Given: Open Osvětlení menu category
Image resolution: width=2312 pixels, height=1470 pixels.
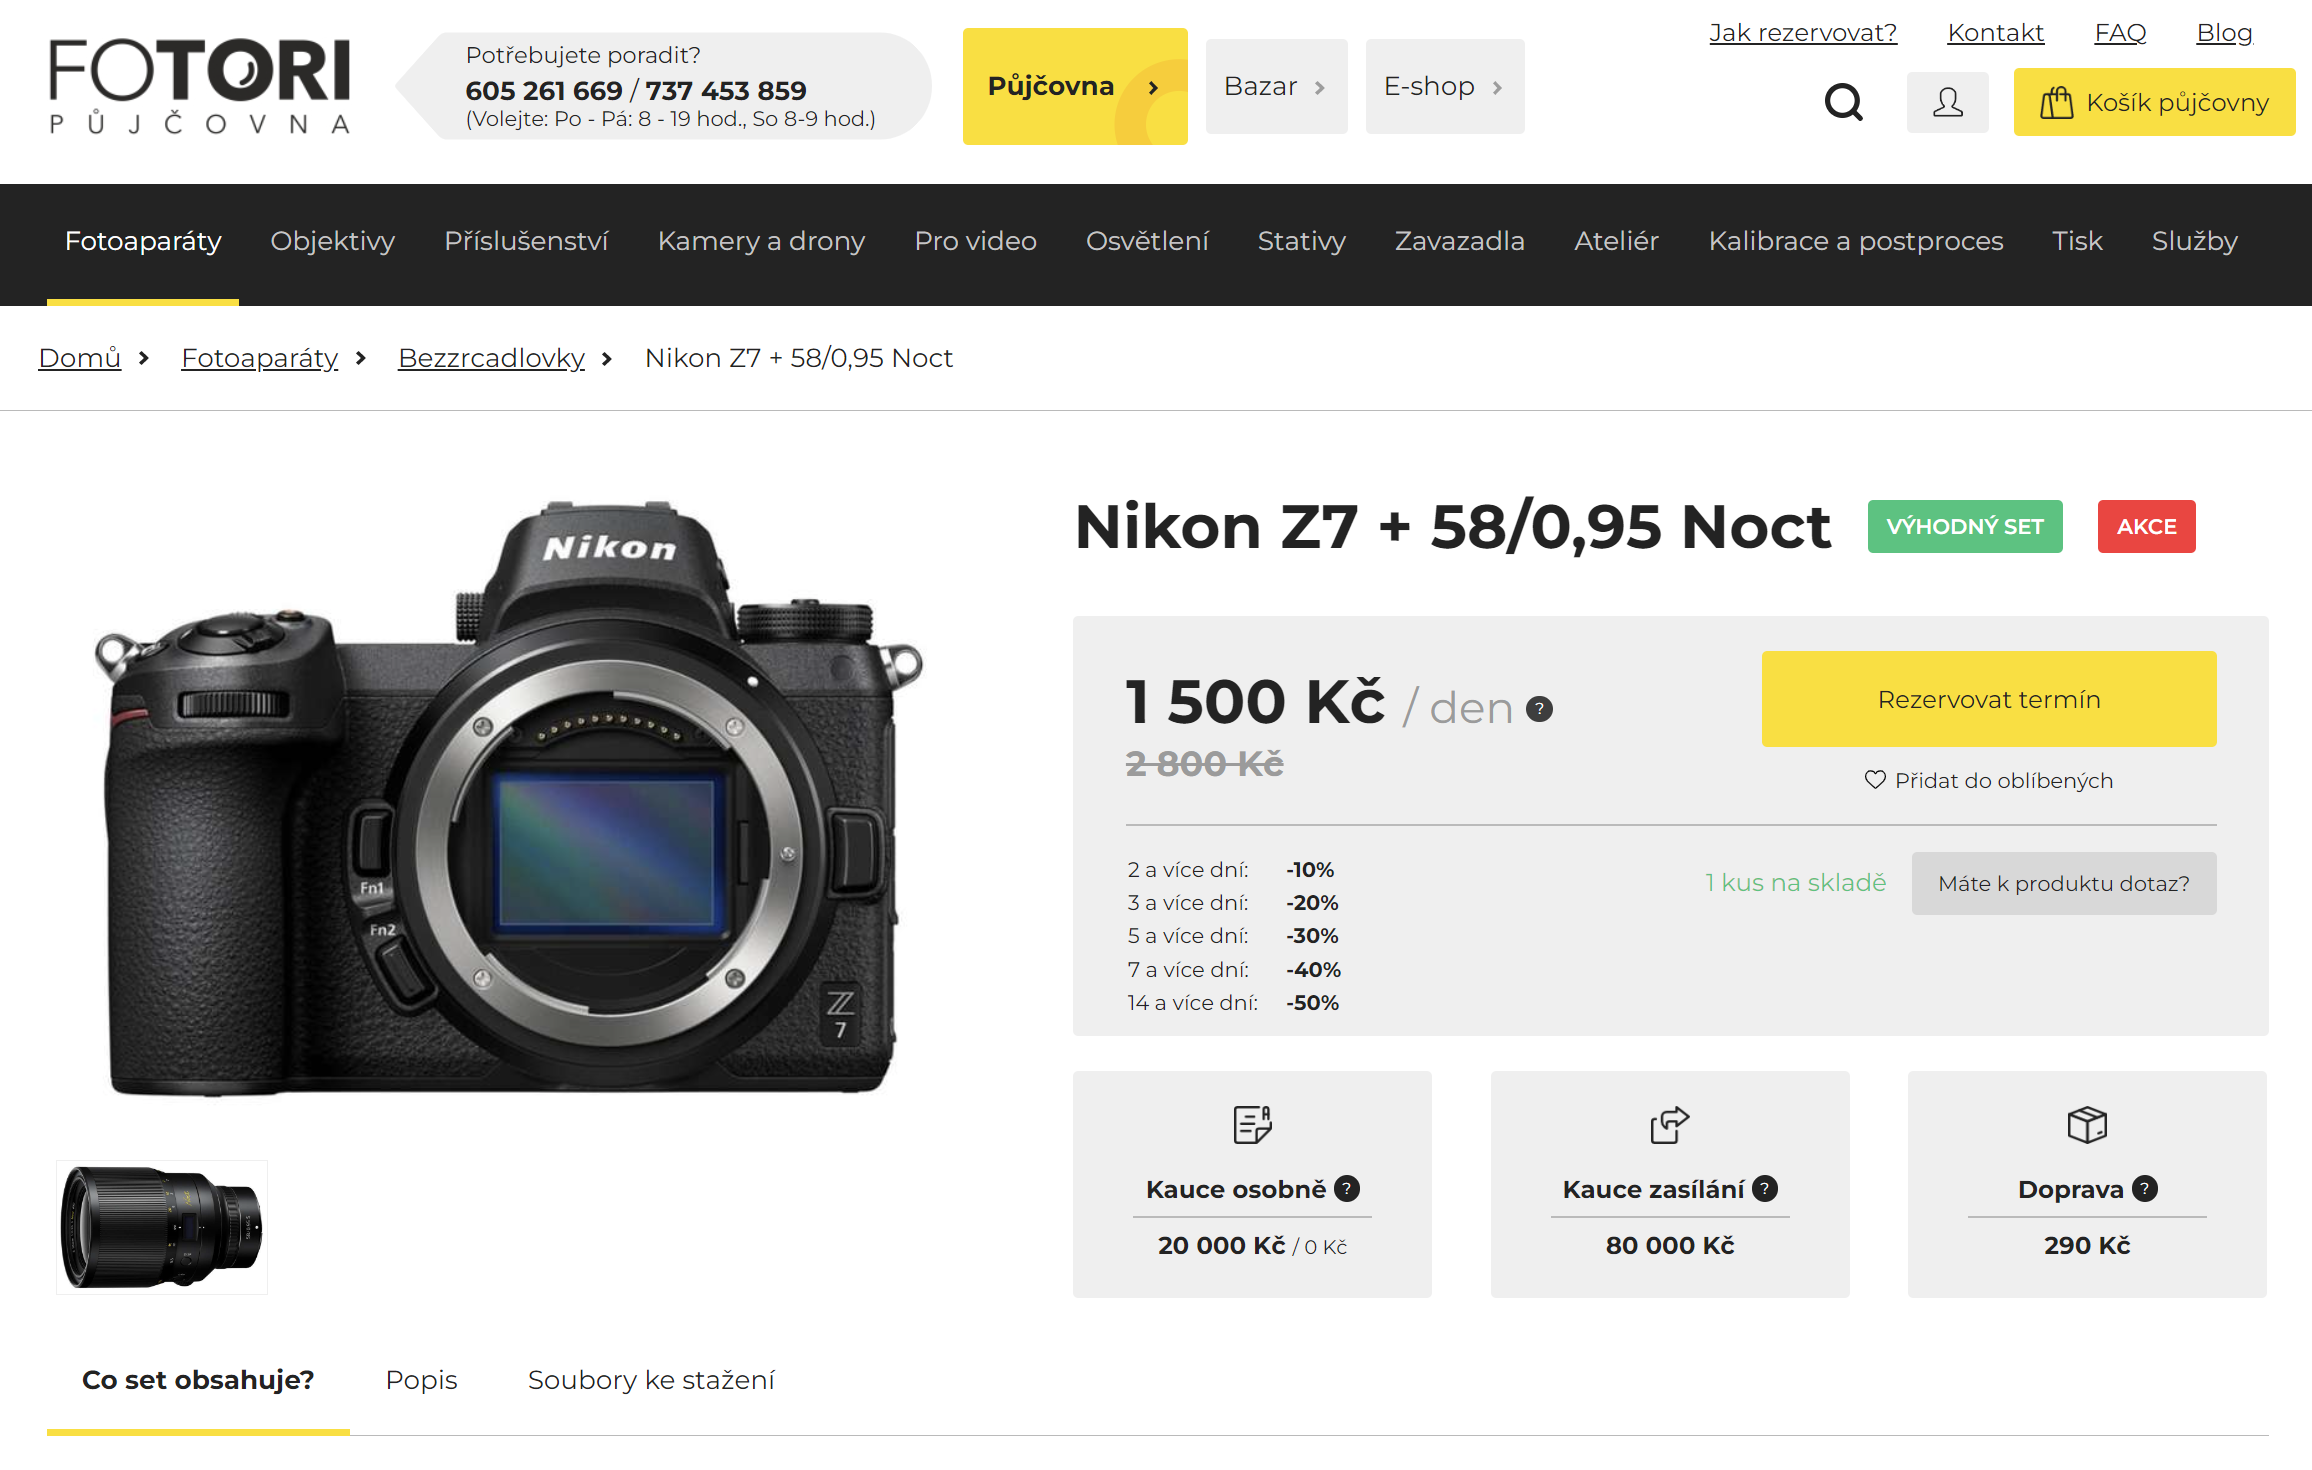Looking at the screenshot, I should click(x=1147, y=241).
